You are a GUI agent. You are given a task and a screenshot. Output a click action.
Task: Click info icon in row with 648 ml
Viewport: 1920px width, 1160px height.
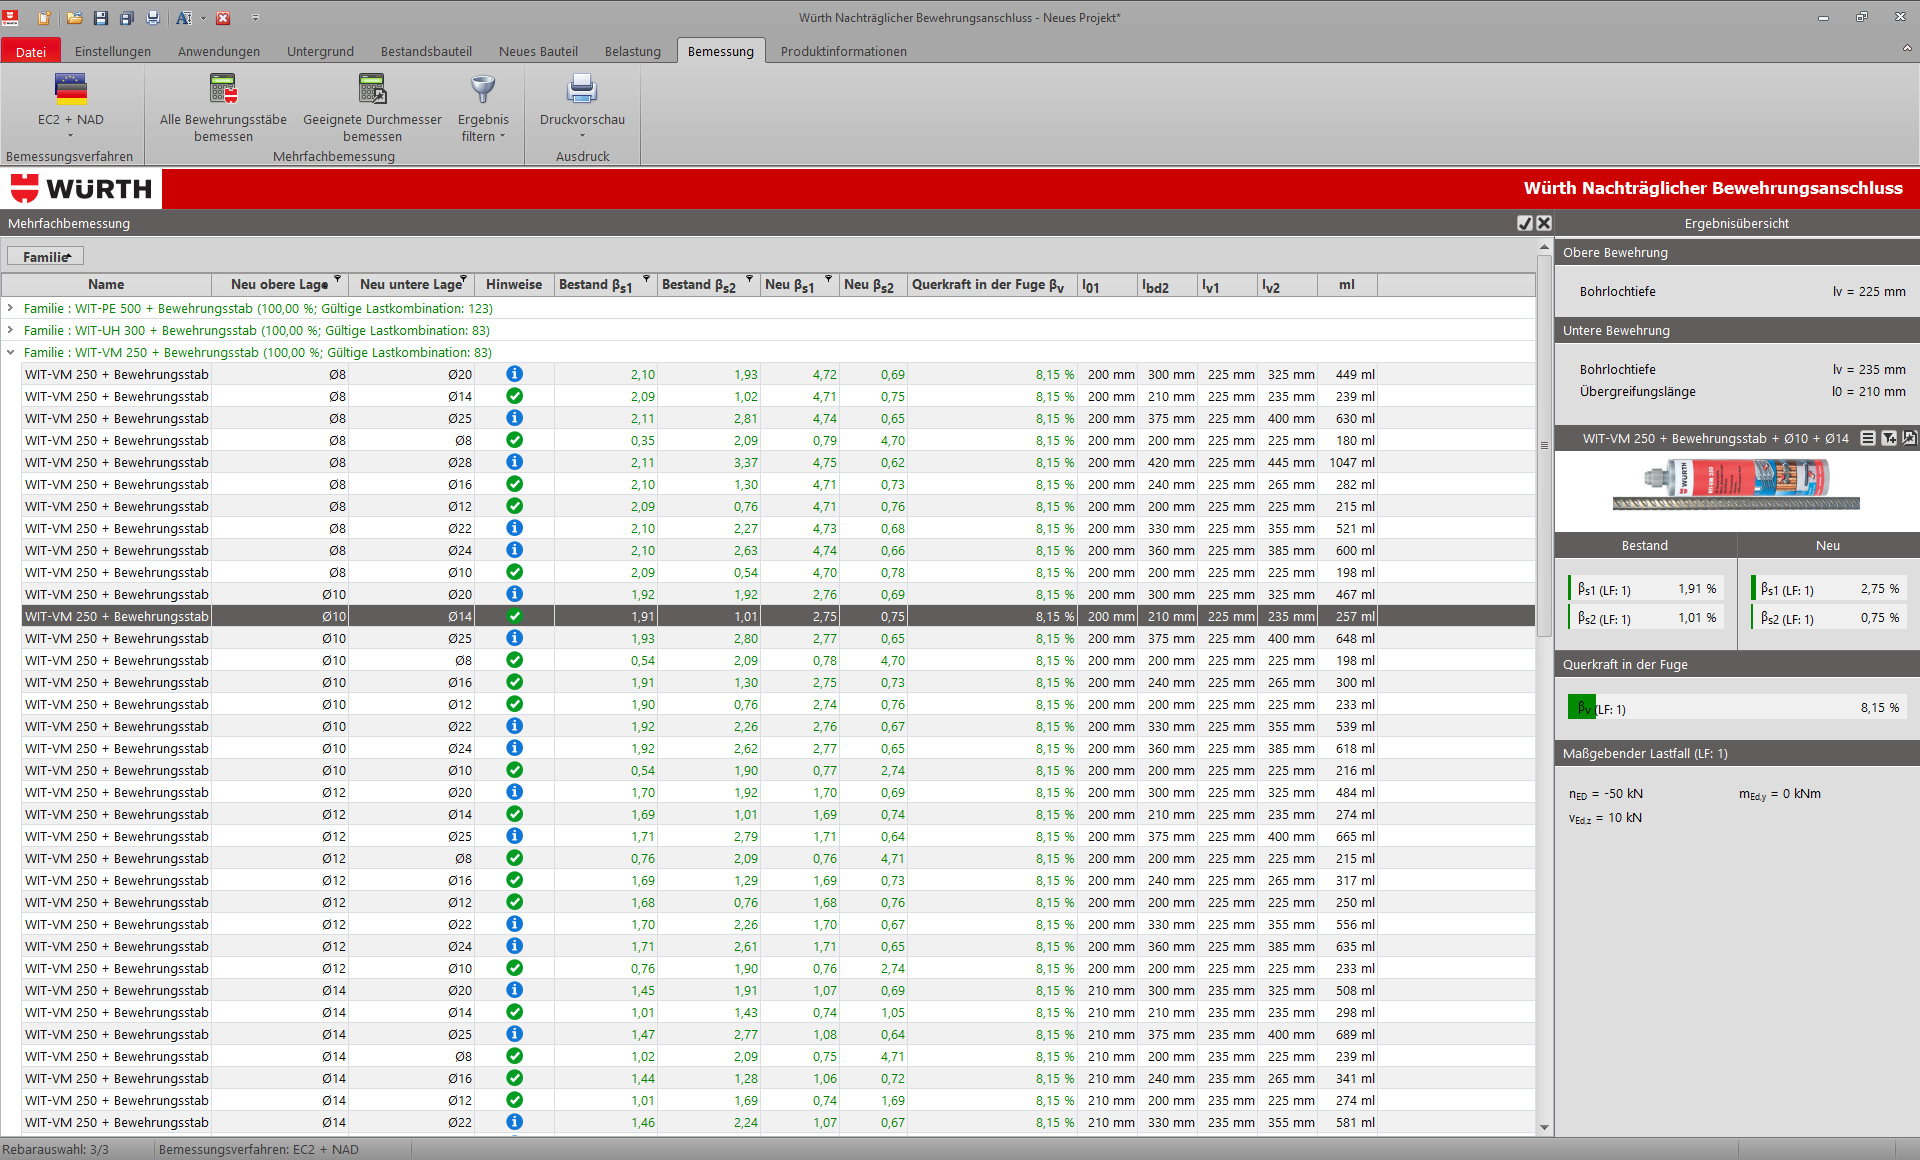(514, 638)
